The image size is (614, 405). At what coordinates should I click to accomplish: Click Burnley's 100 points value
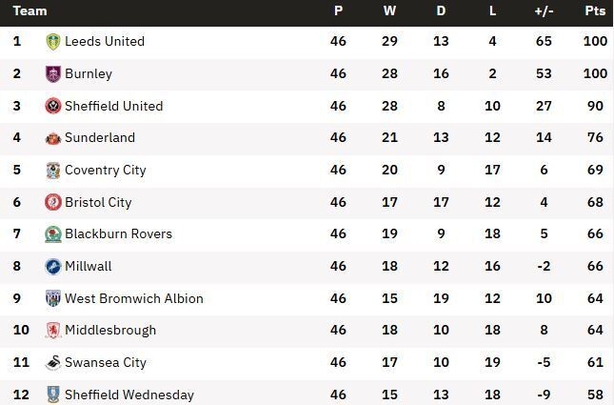(x=595, y=73)
